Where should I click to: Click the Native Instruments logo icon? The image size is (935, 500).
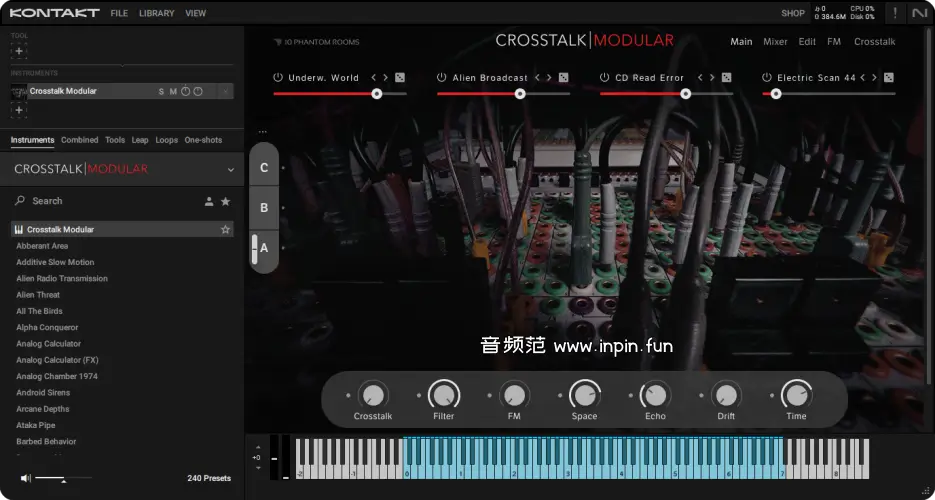coord(920,13)
